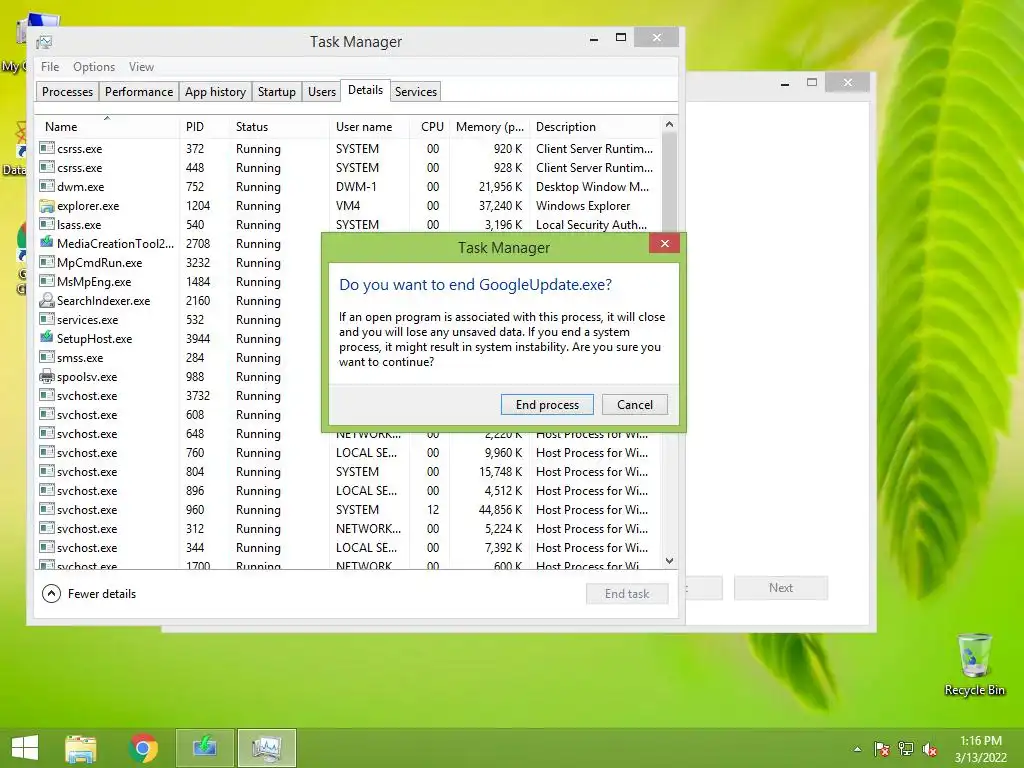Screen dimensions: 1024x768
Task: Click Next in the background setup window
Action: (x=781, y=588)
